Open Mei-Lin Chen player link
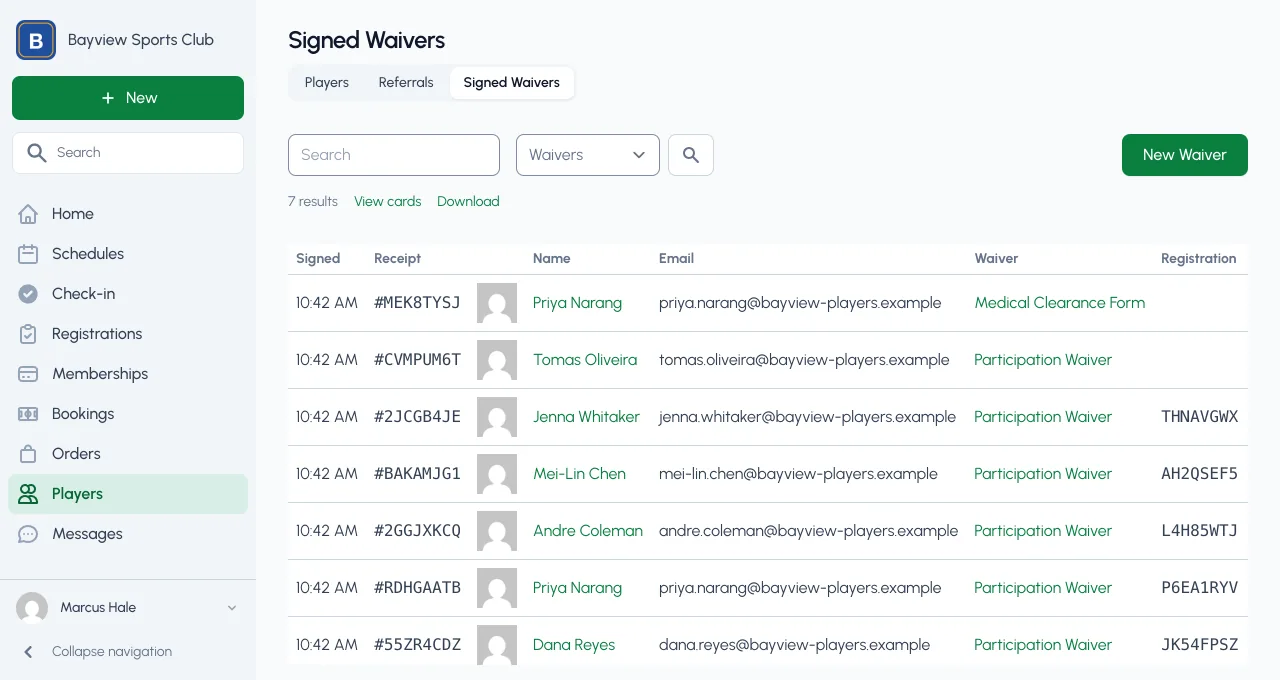The width and height of the screenshot is (1280, 680). point(579,474)
